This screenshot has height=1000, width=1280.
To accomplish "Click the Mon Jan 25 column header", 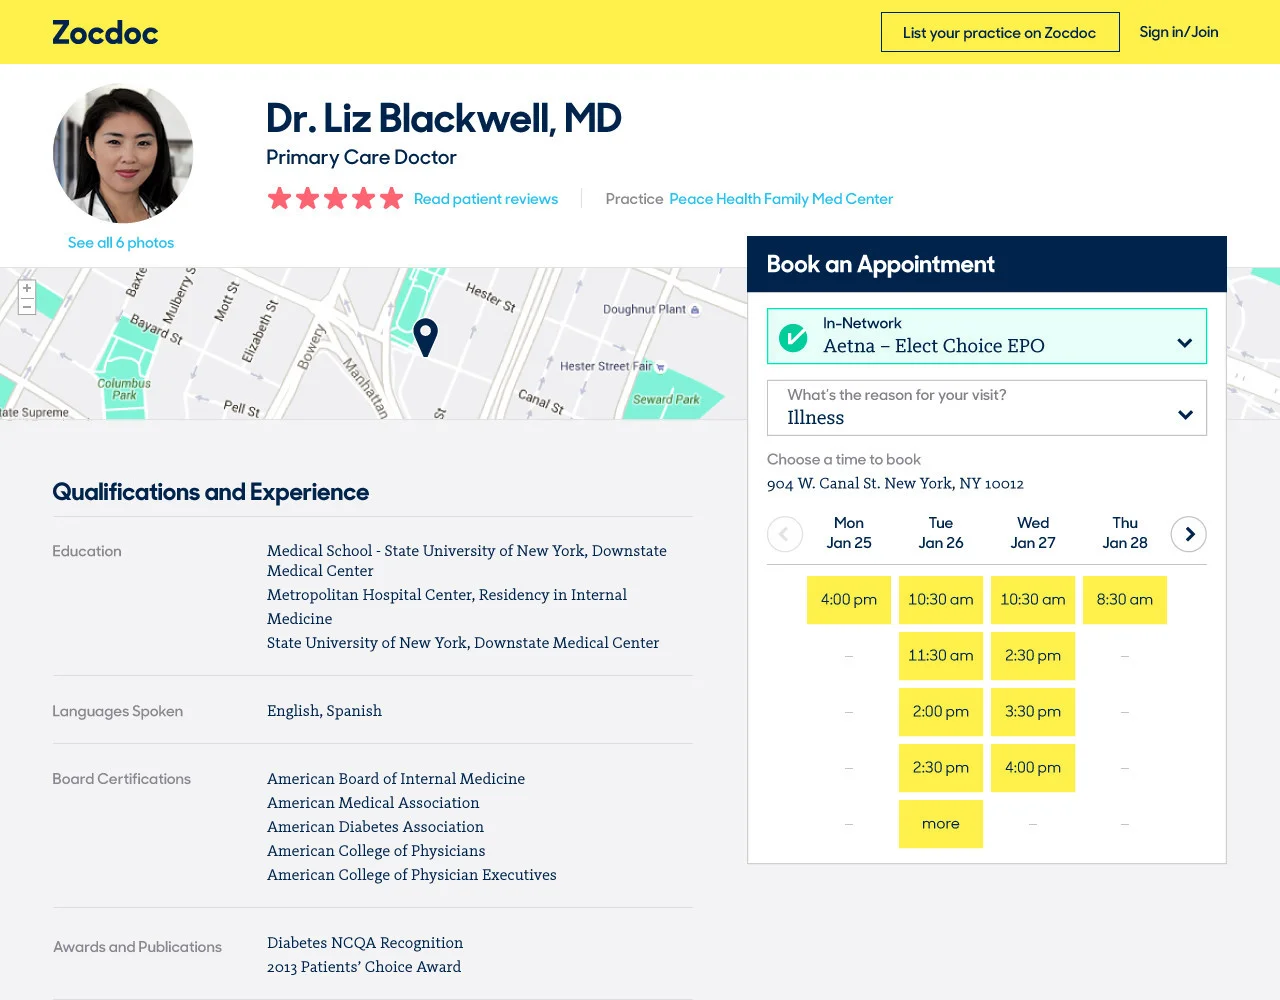I will pos(849,533).
